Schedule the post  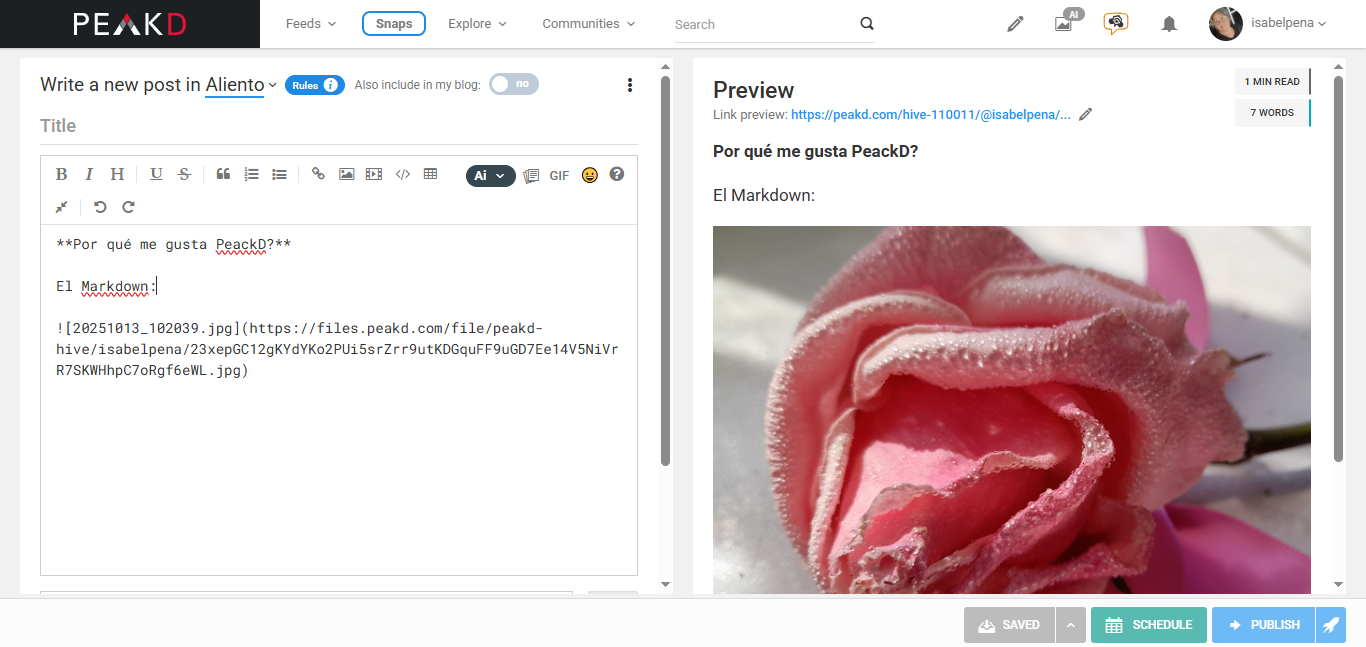coord(1149,625)
